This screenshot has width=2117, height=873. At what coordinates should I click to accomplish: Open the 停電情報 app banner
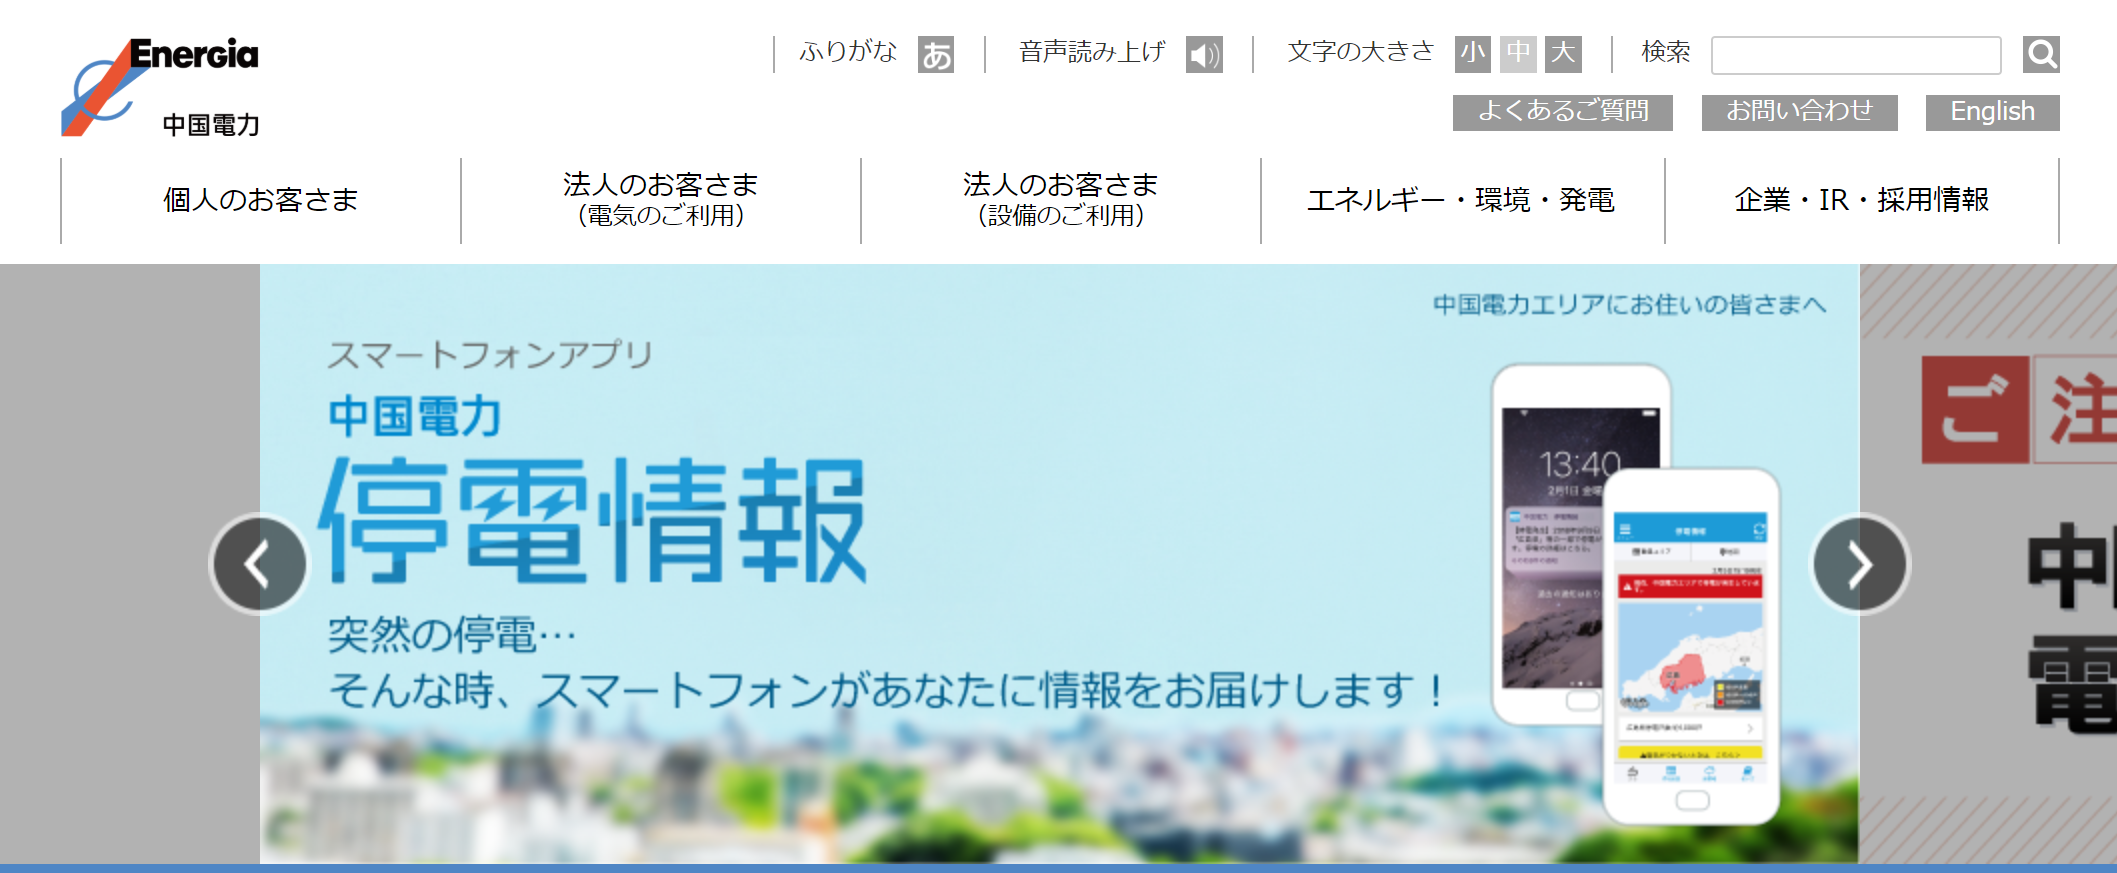1059,564
